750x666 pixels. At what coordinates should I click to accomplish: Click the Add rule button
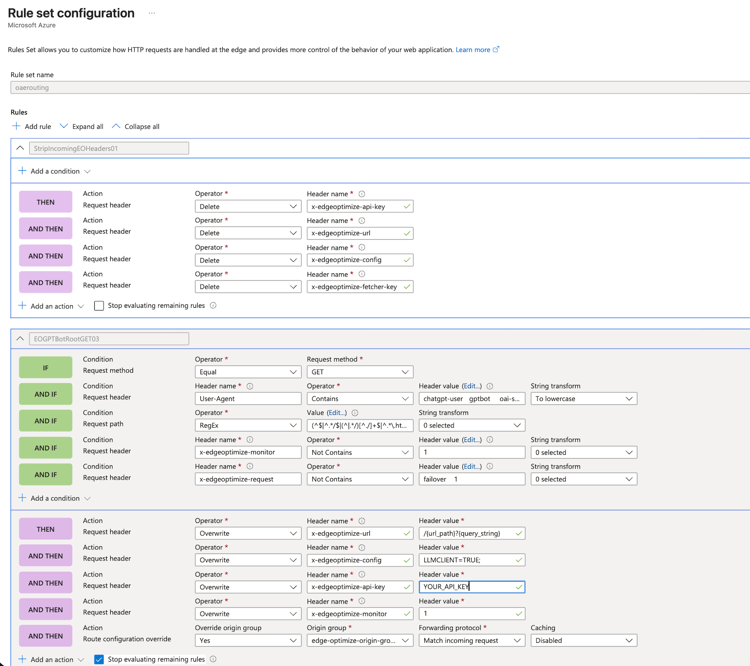click(x=32, y=126)
